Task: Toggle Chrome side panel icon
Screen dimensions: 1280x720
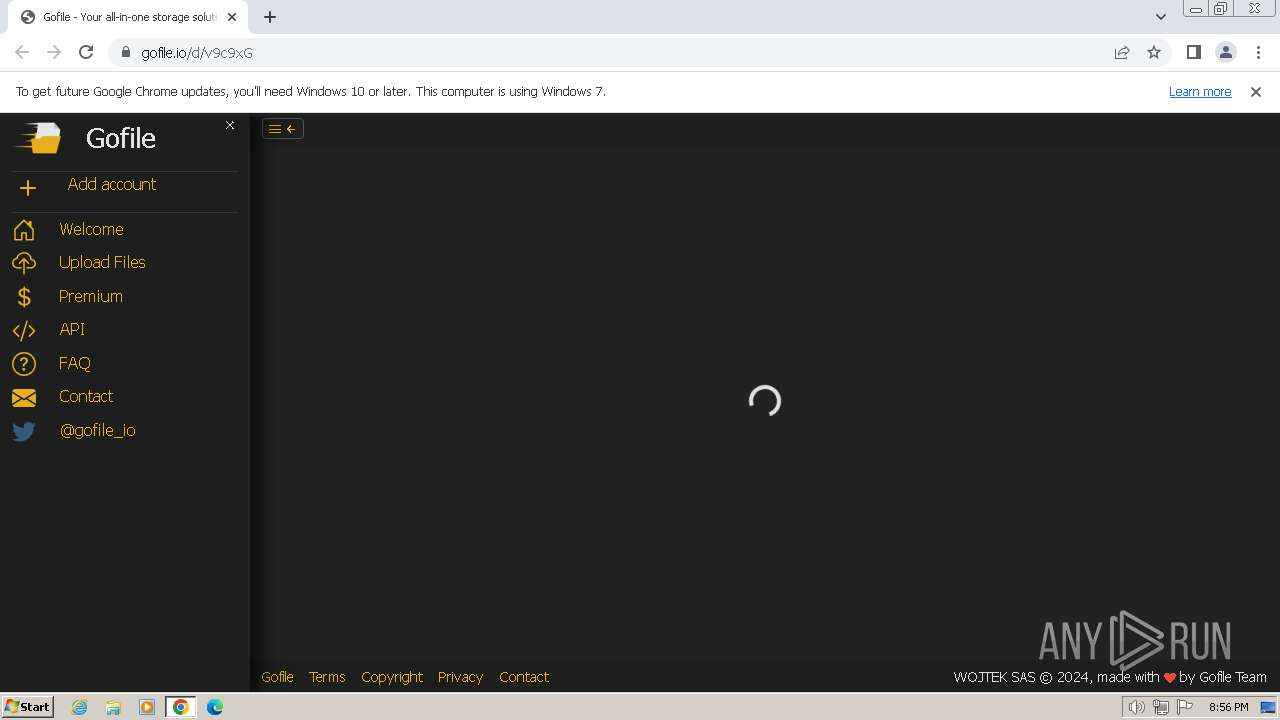Action: 1194,52
